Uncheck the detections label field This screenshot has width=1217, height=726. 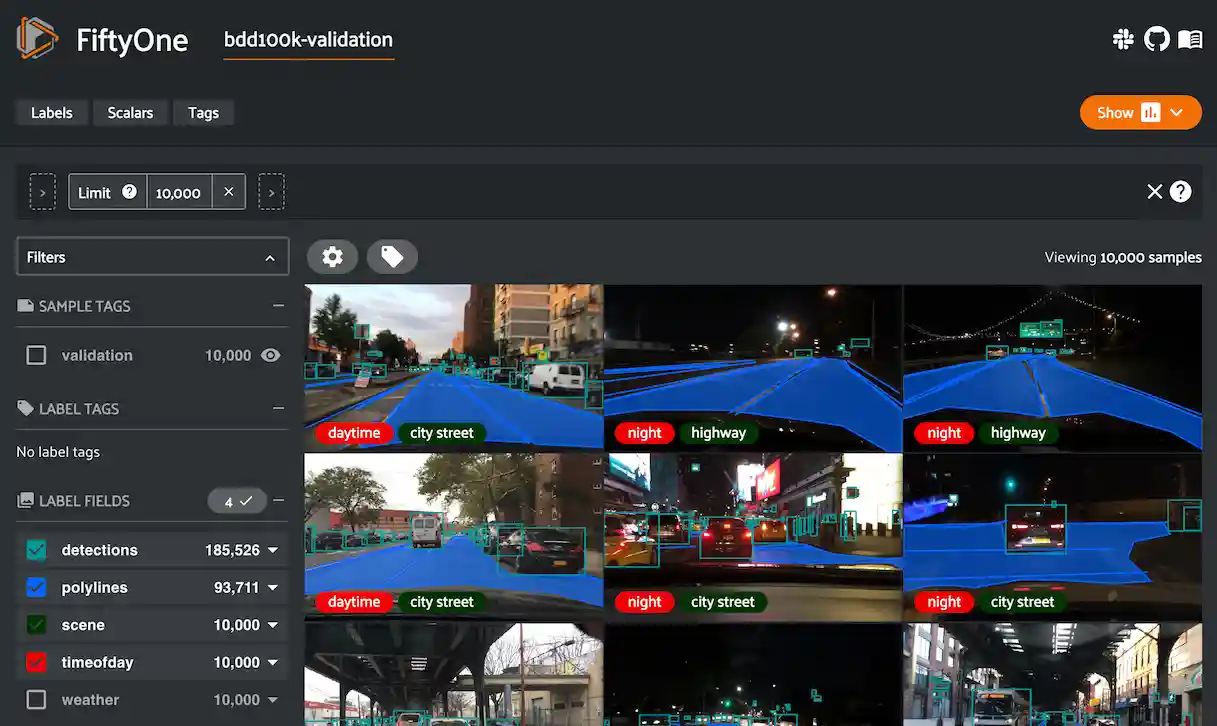pyautogui.click(x=36, y=550)
